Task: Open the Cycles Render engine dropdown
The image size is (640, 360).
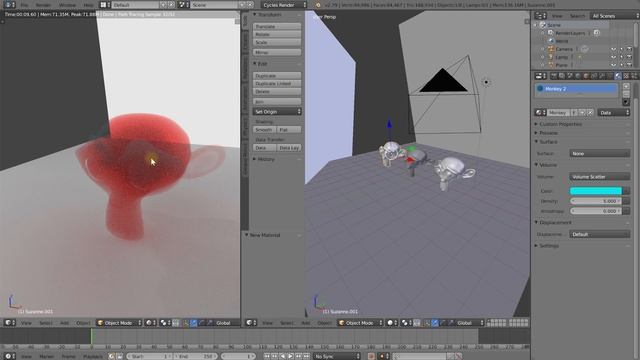Action: pyautogui.click(x=284, y=5)
